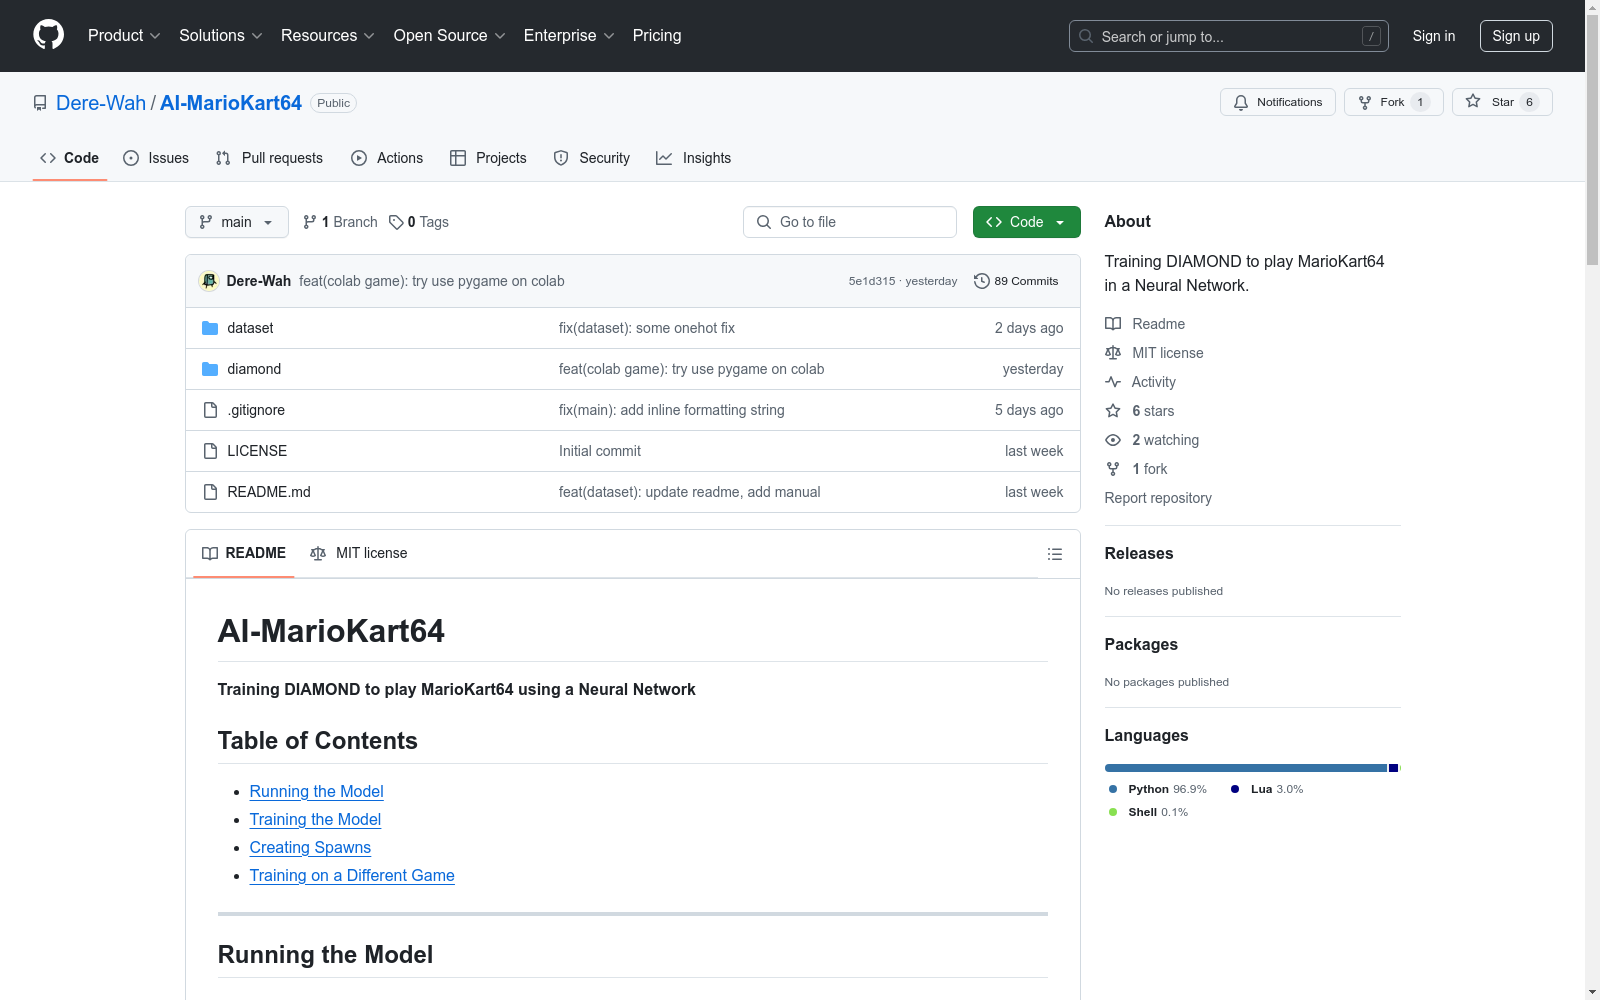Viewport: 1600px width, 1000px height.
Task: Click the GitHub logo home icon
Action: (48, 35)
